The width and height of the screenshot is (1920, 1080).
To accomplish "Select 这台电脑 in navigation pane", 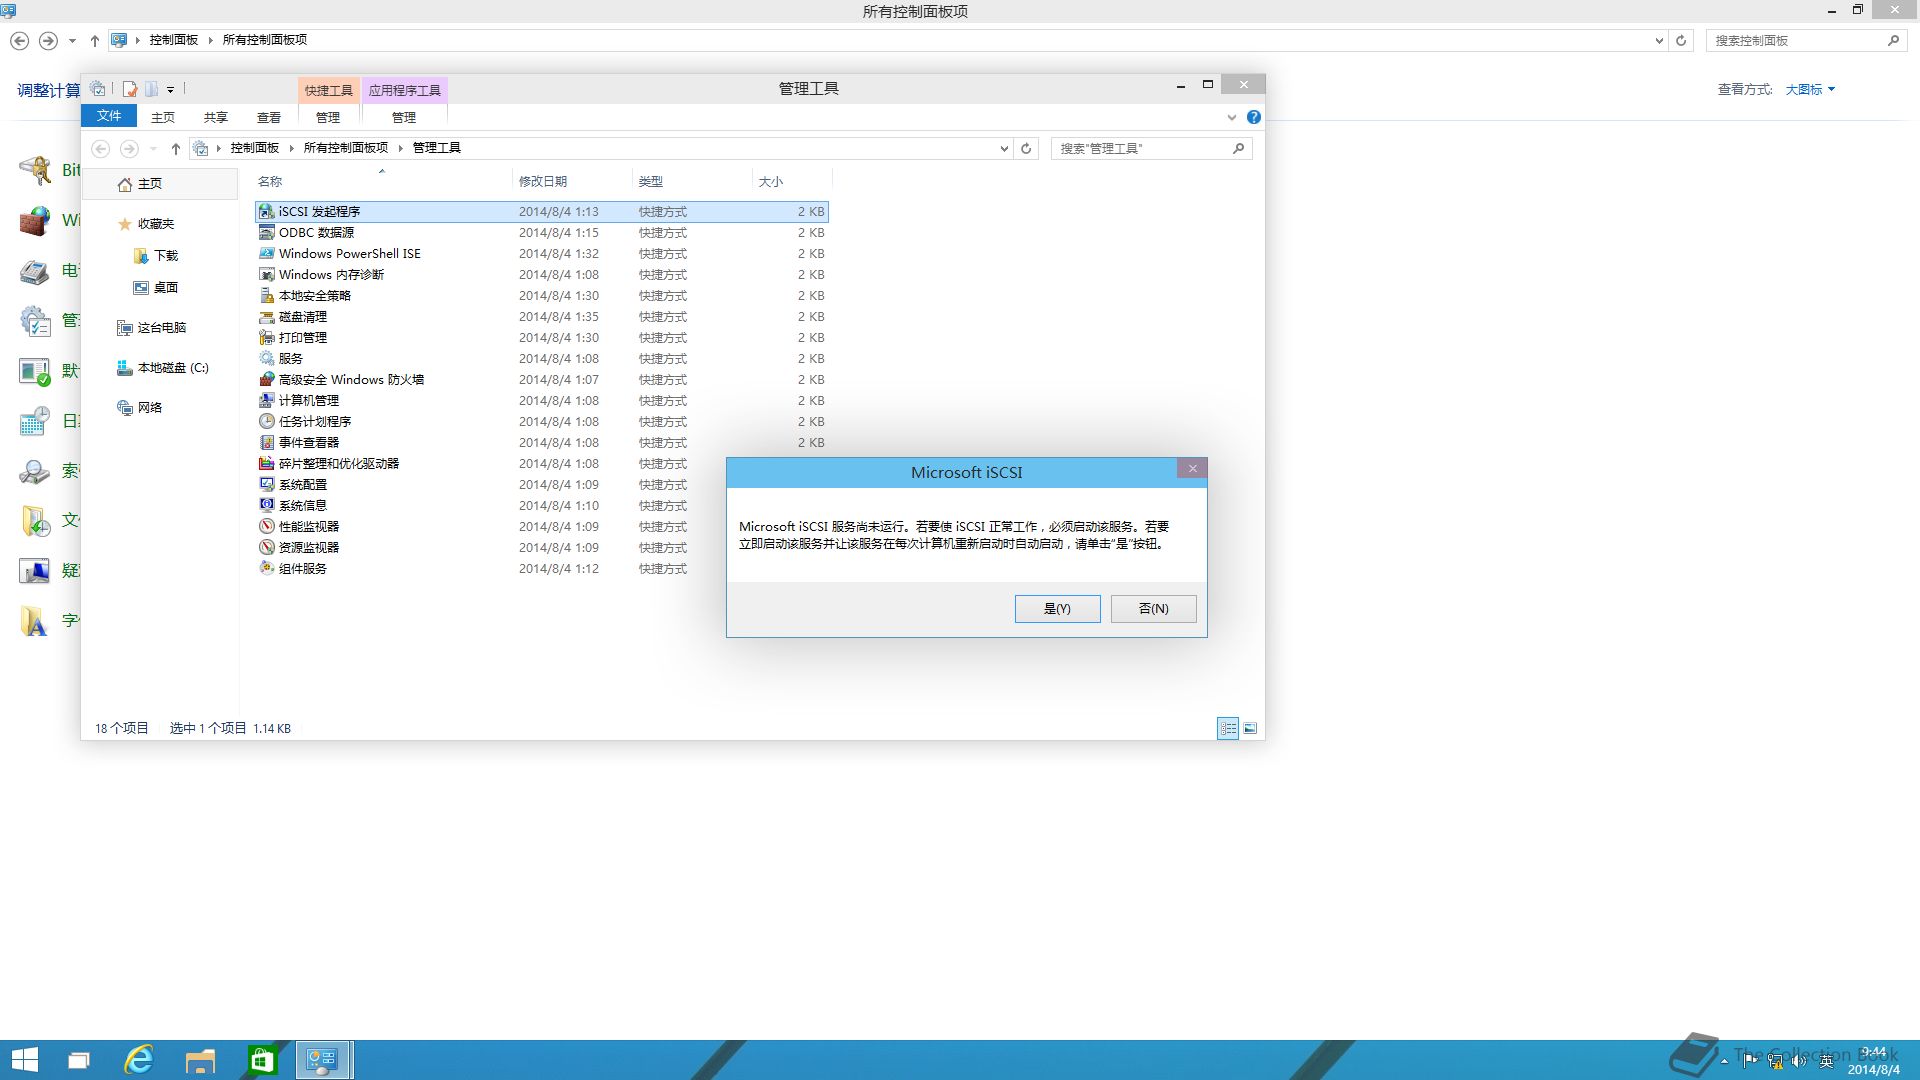I will pos(151,328).
